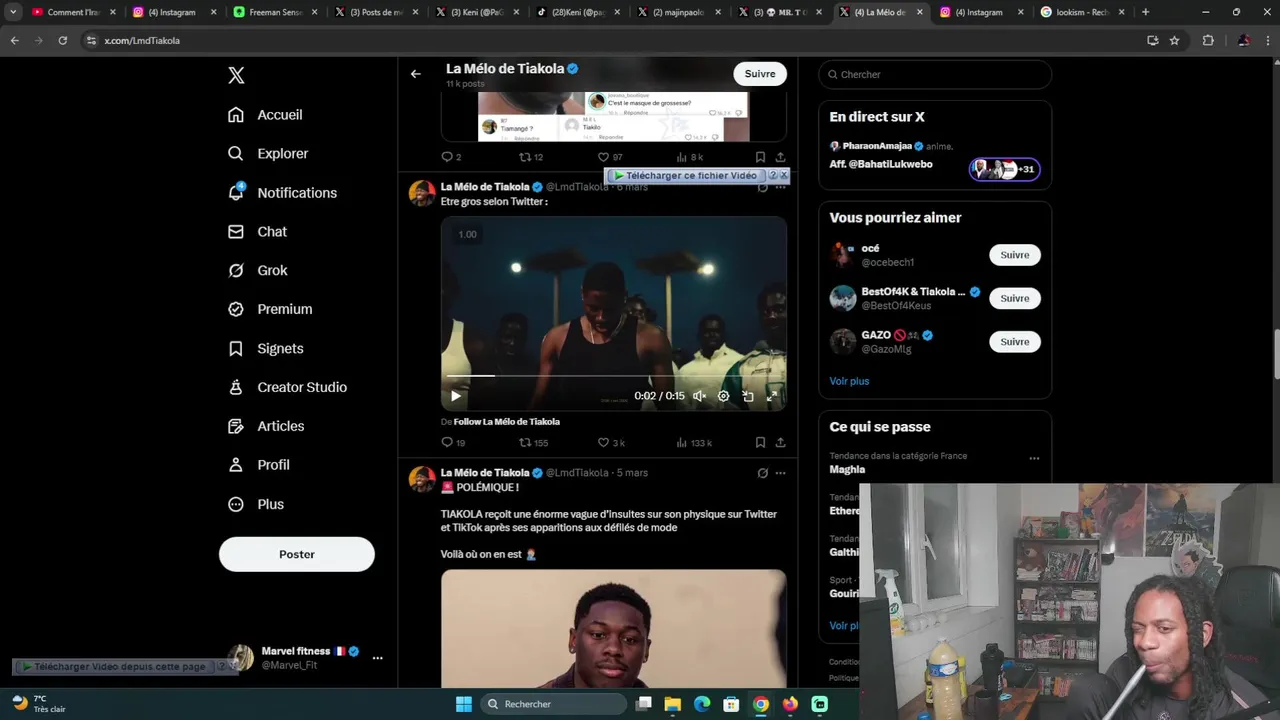Share the 'Etre gros selon Twitter' post
The width and height of the screenshot is (1280, 720).
pos(780,443)
